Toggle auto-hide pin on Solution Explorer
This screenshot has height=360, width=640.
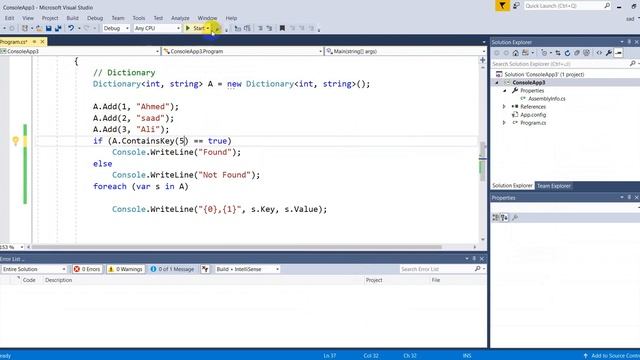629,42
